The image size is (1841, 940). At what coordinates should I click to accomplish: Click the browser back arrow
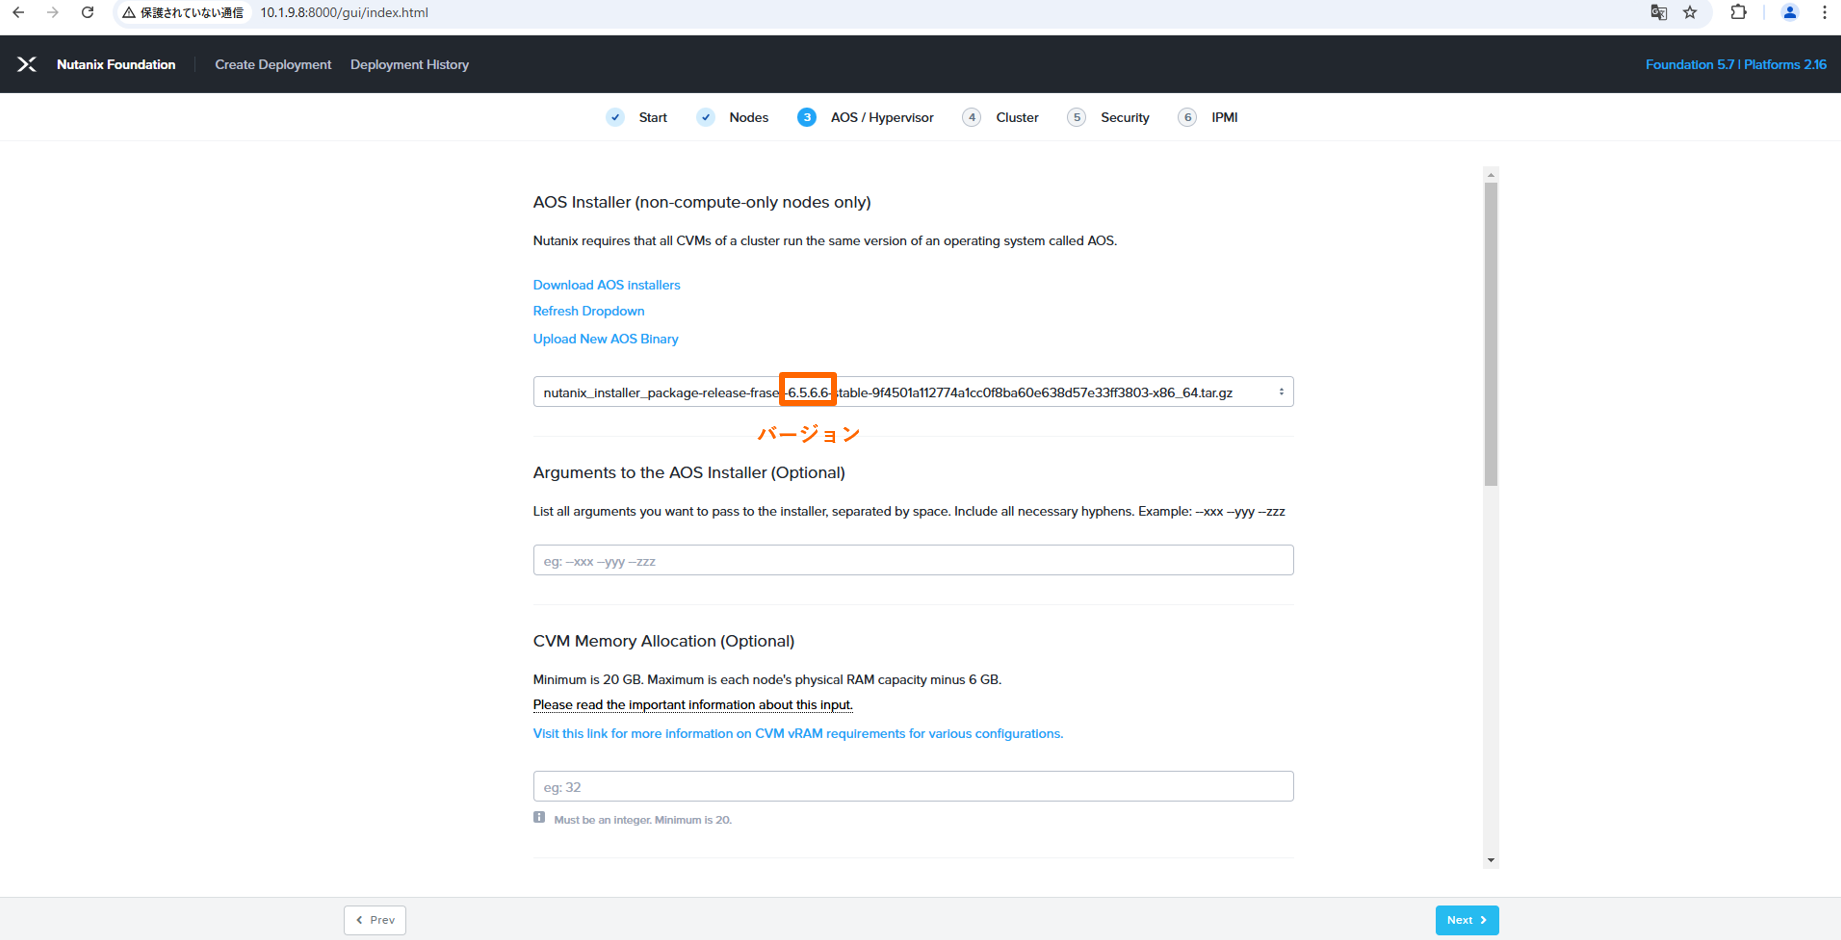click(x=18, y=13)
